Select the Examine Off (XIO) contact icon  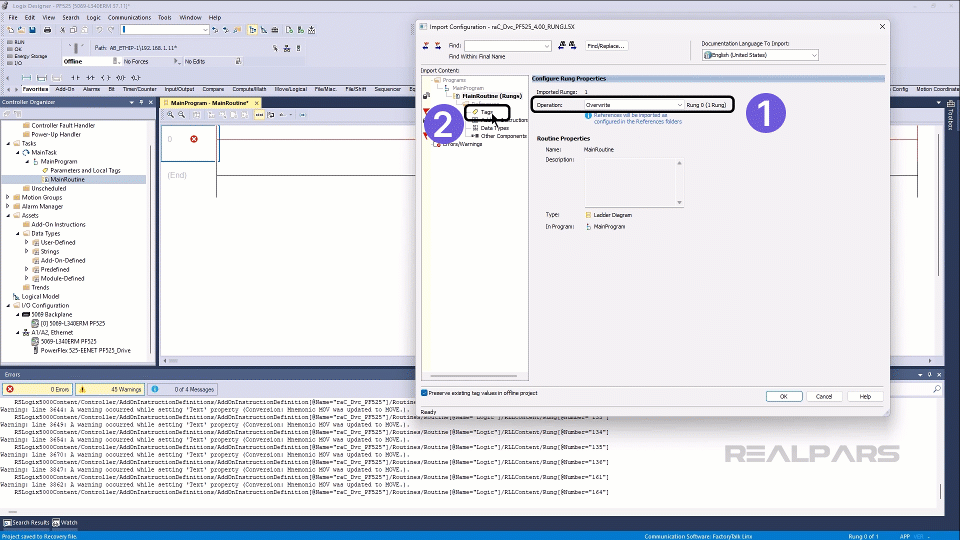point(90,78)
